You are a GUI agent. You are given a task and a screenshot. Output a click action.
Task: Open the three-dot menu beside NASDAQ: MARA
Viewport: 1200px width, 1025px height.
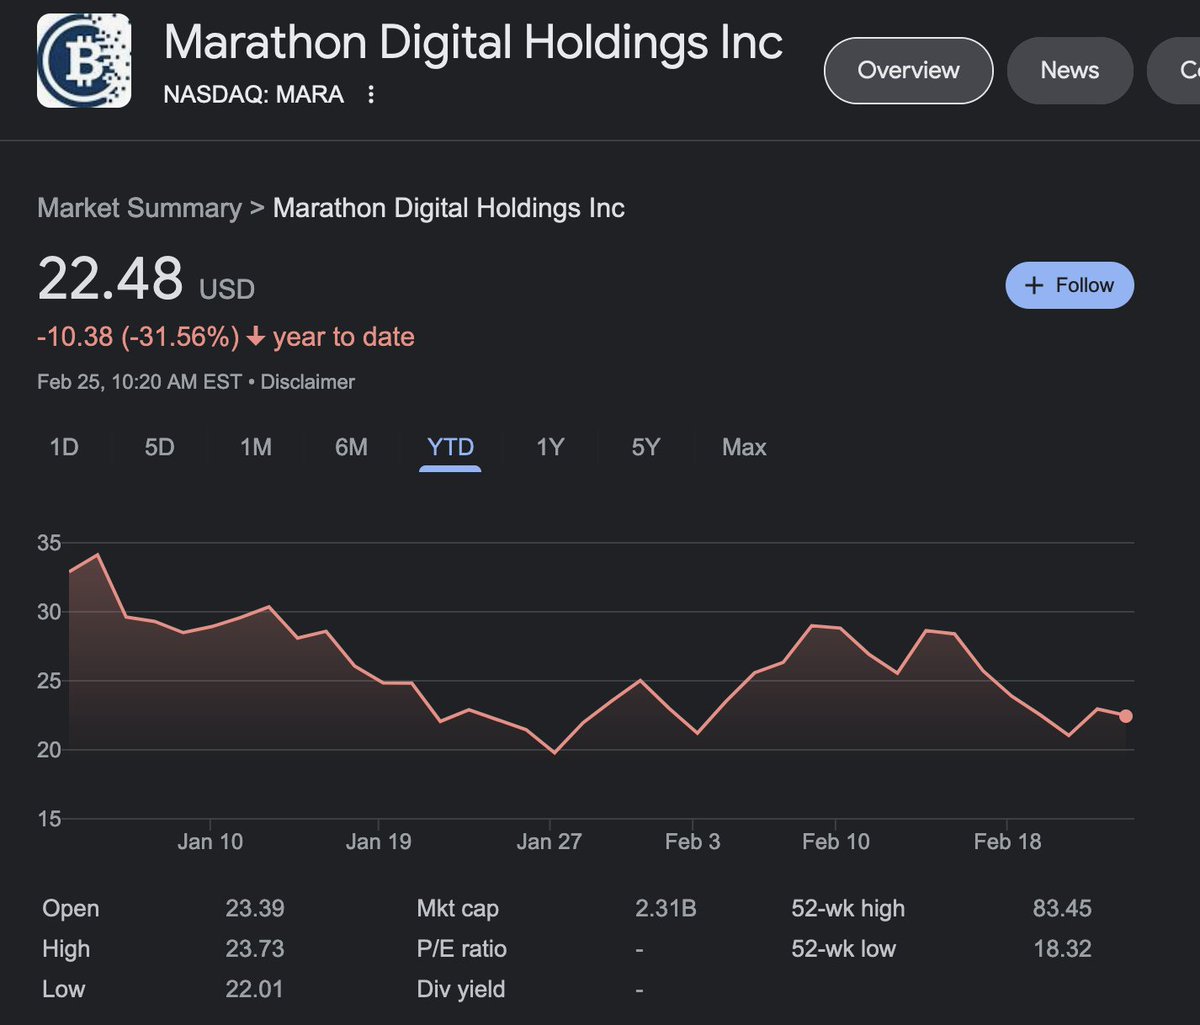[x=371, y=95]
